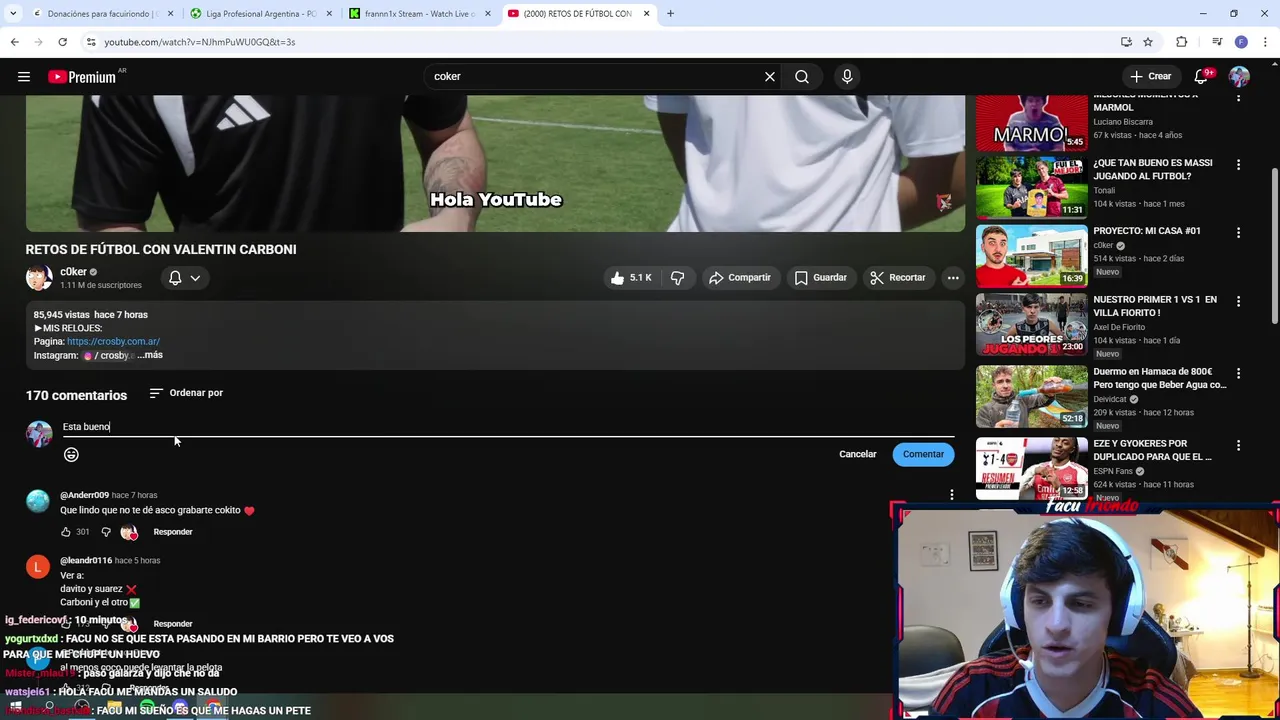Go back with the browser back arrow
The height and width of the screenshot is (720, 1280).
click(x=14, y=42)
